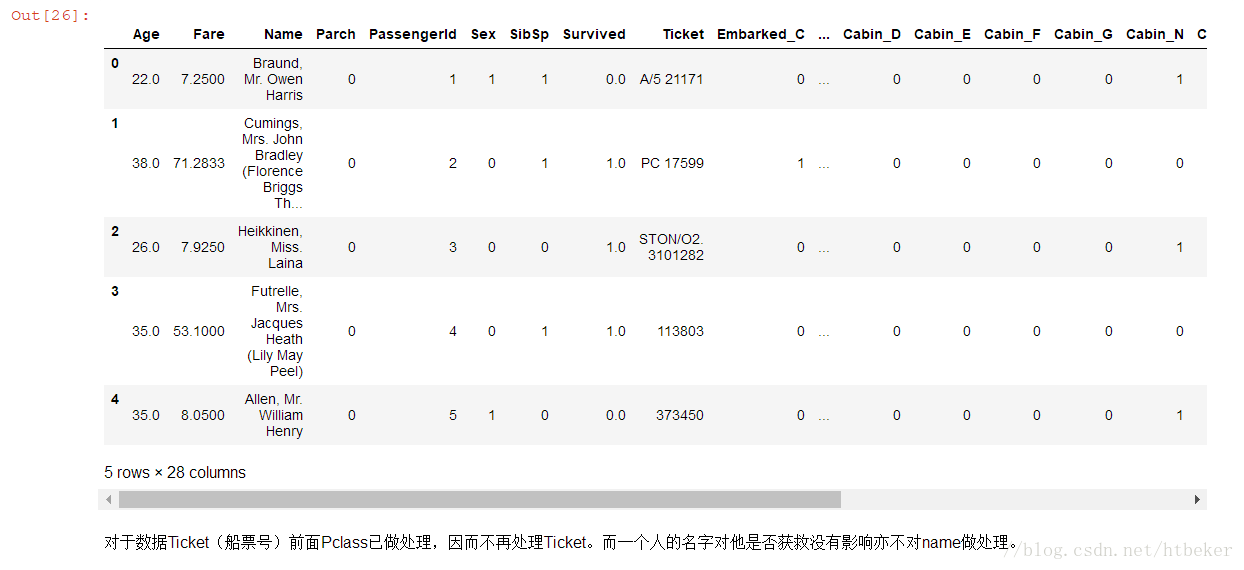This screenshot has height=570, width=1244.
Task: Click the "5 rows × 28 columns" summary text
Action: [175, 472]
